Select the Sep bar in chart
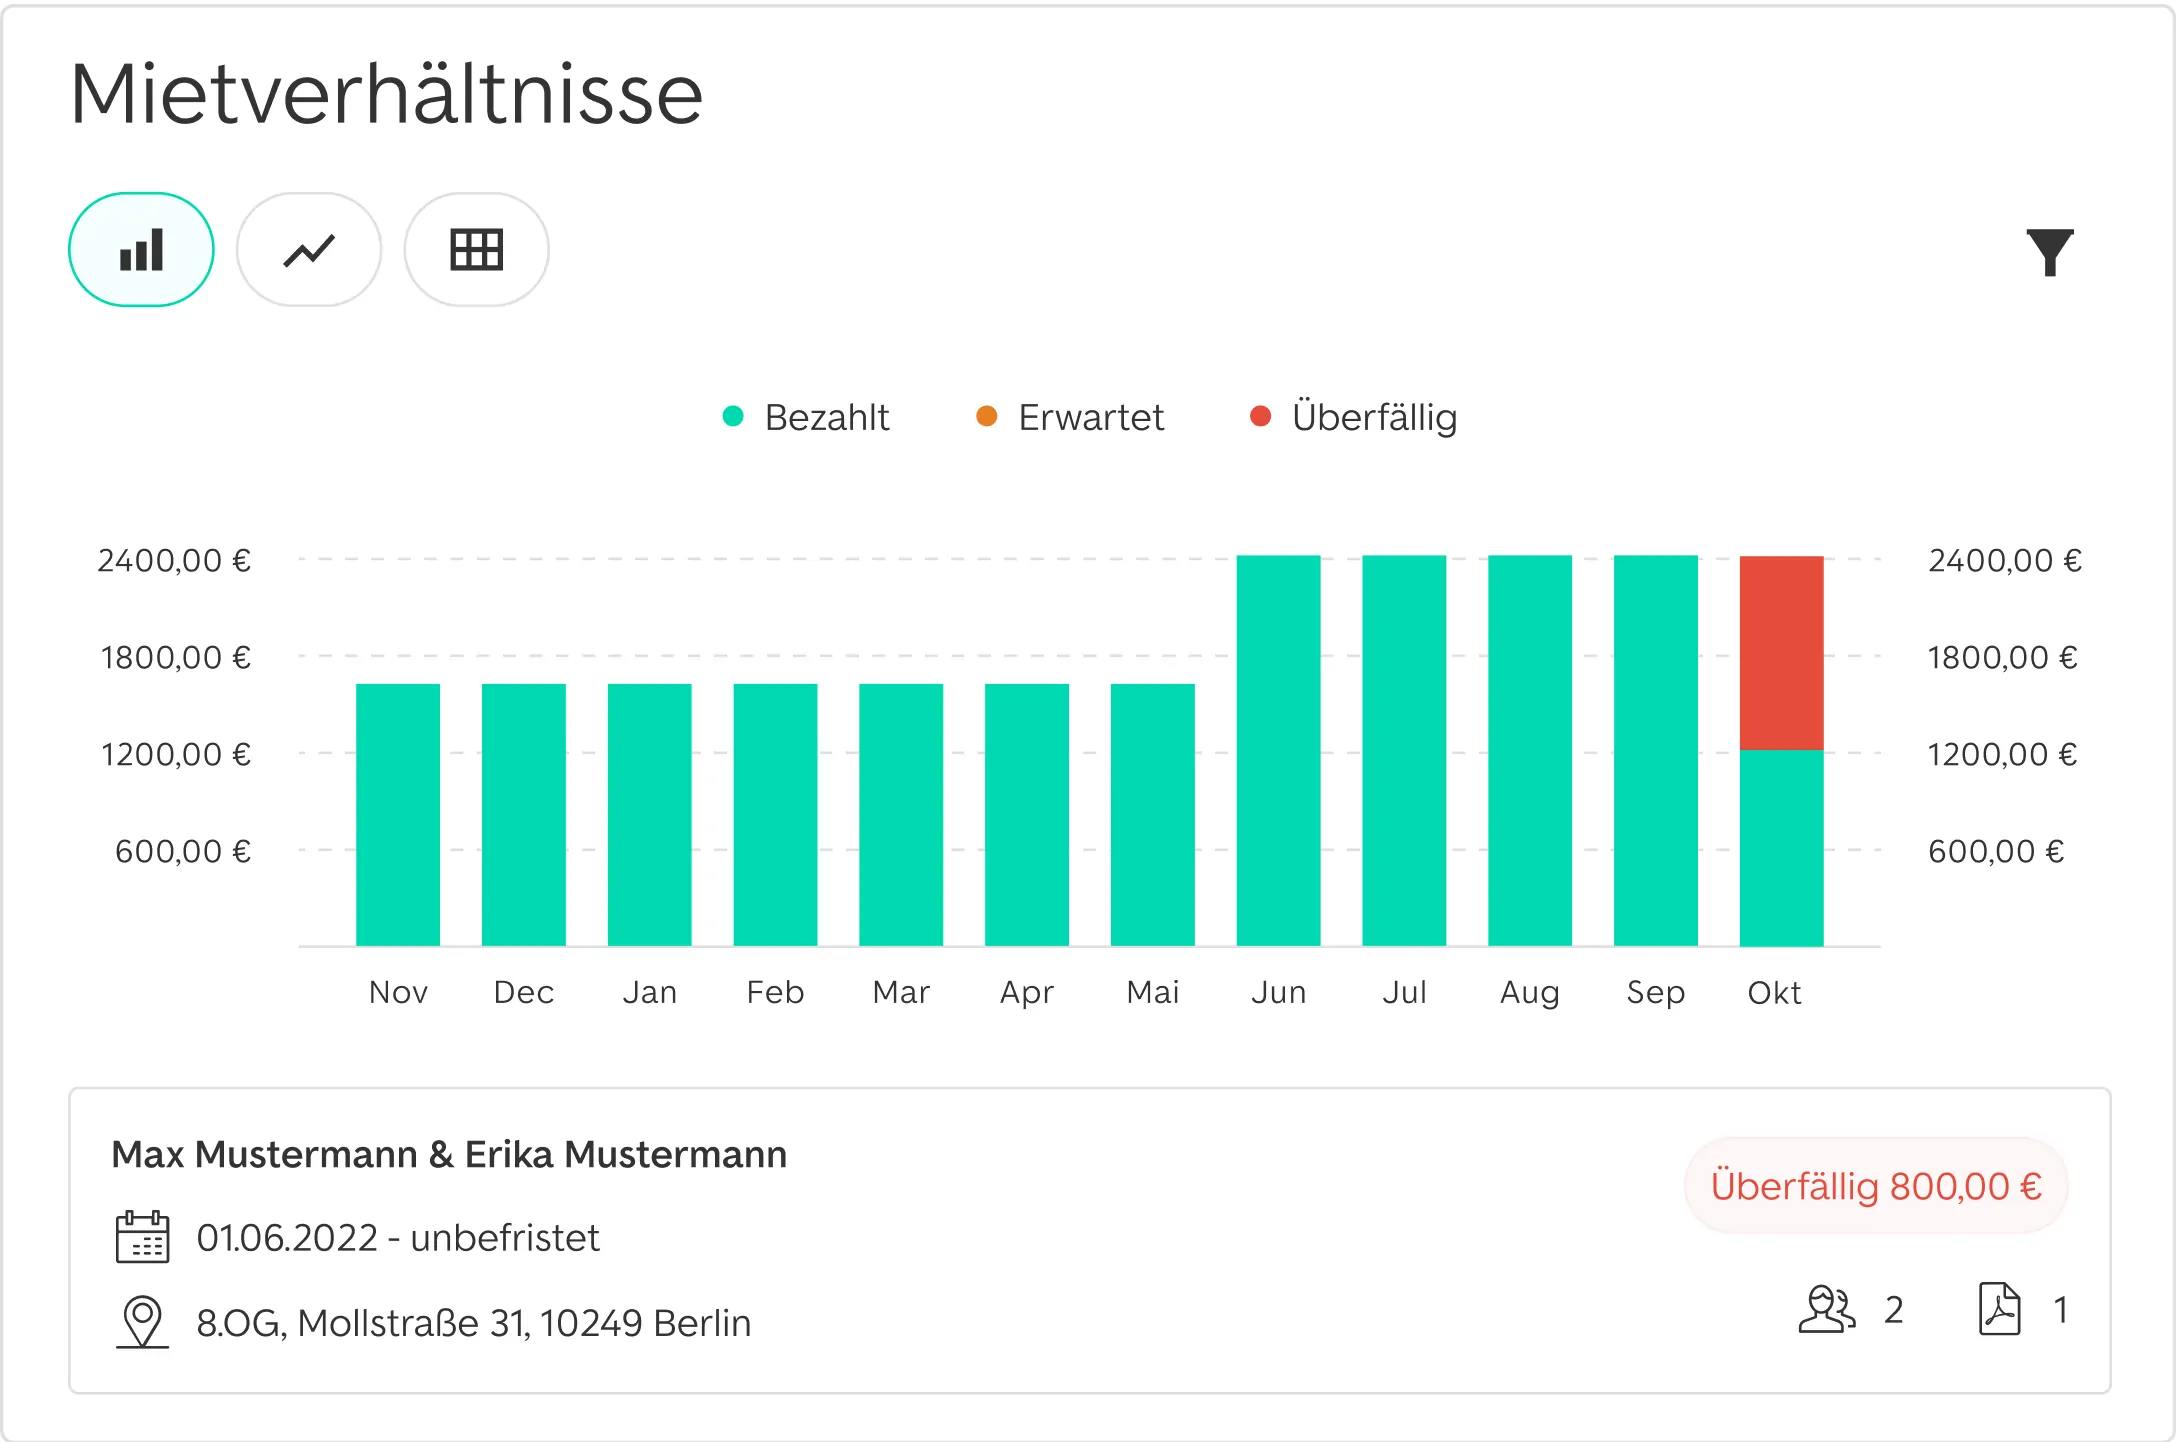This screenshot has width=2176, height=1442. point(1656,750)
